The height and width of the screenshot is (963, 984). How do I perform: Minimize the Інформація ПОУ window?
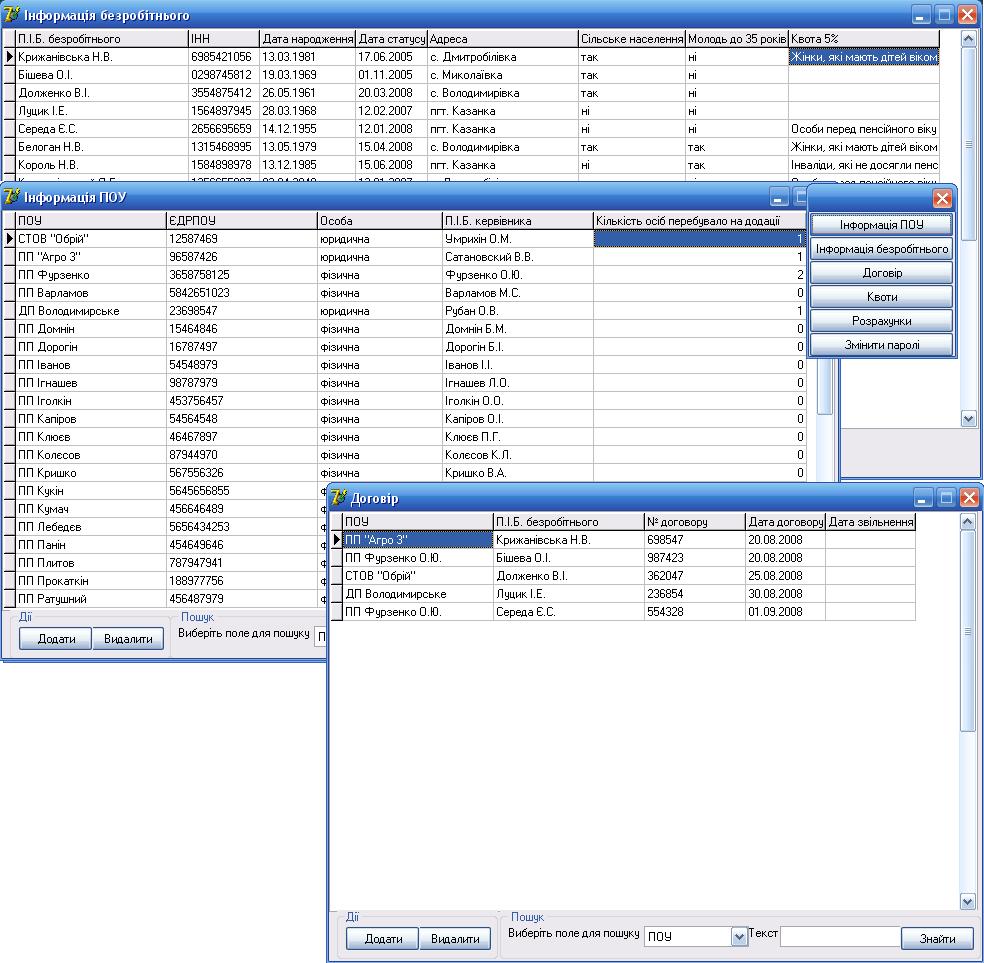point(779,197)
